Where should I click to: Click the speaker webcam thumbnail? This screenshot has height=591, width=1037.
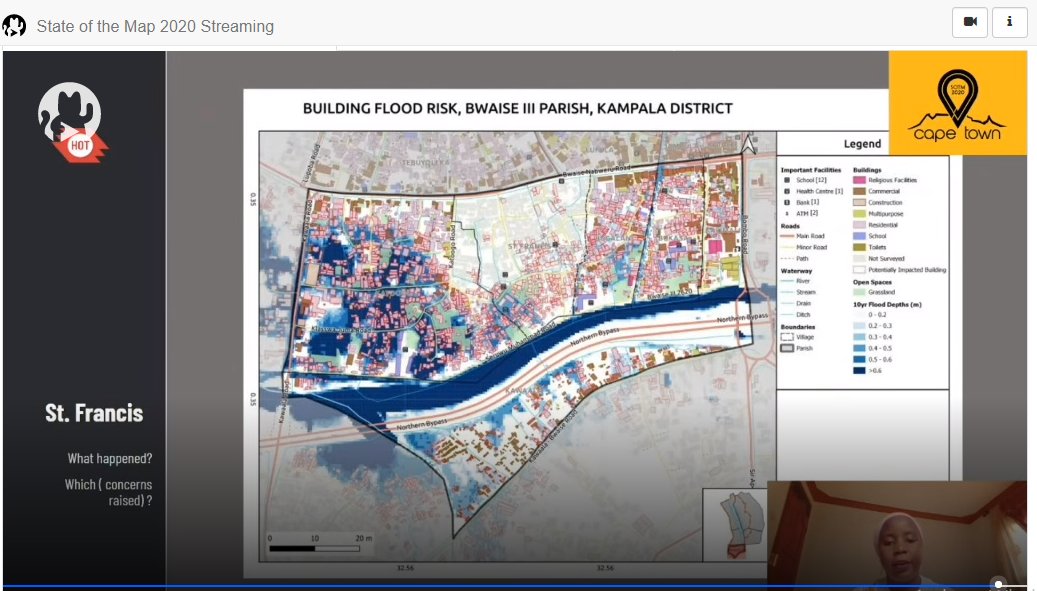tap(897, 534)
